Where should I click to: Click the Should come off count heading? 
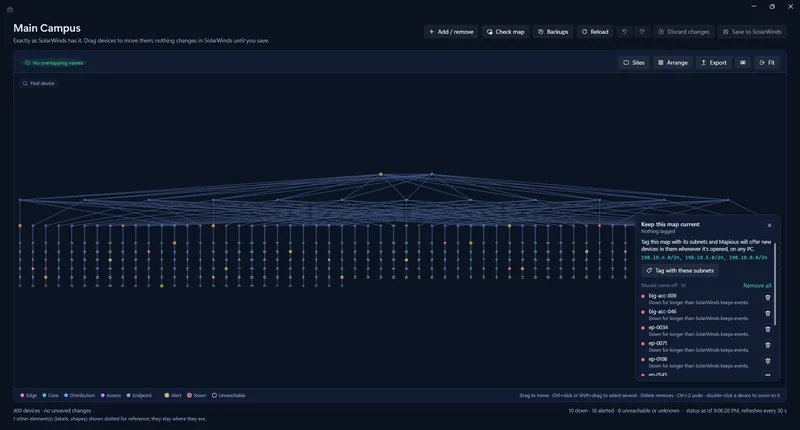pos(663,286)
